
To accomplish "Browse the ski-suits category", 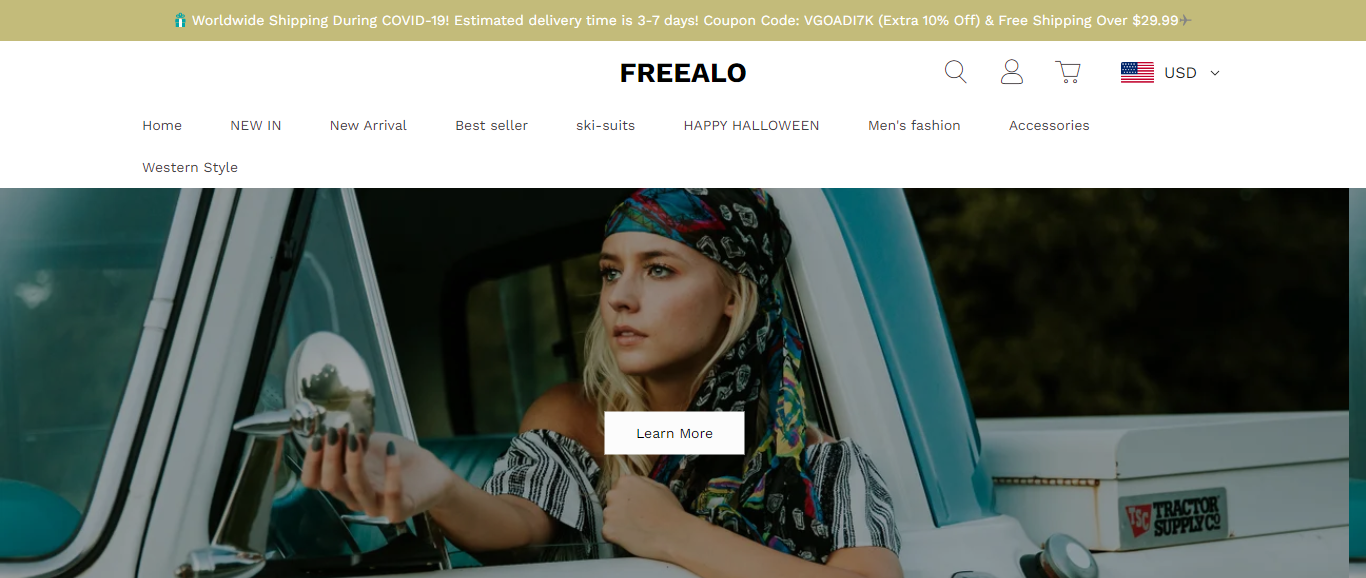I will [x=605, y=125].
